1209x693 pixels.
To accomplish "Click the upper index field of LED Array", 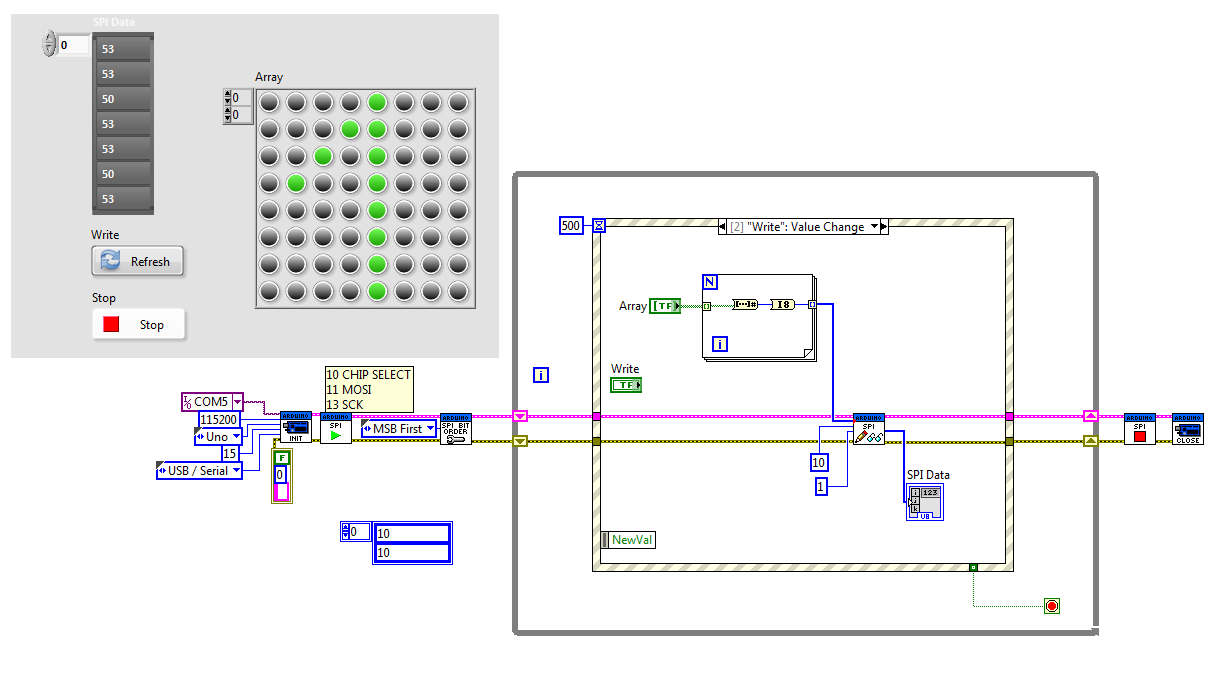I will coord(241,98).
